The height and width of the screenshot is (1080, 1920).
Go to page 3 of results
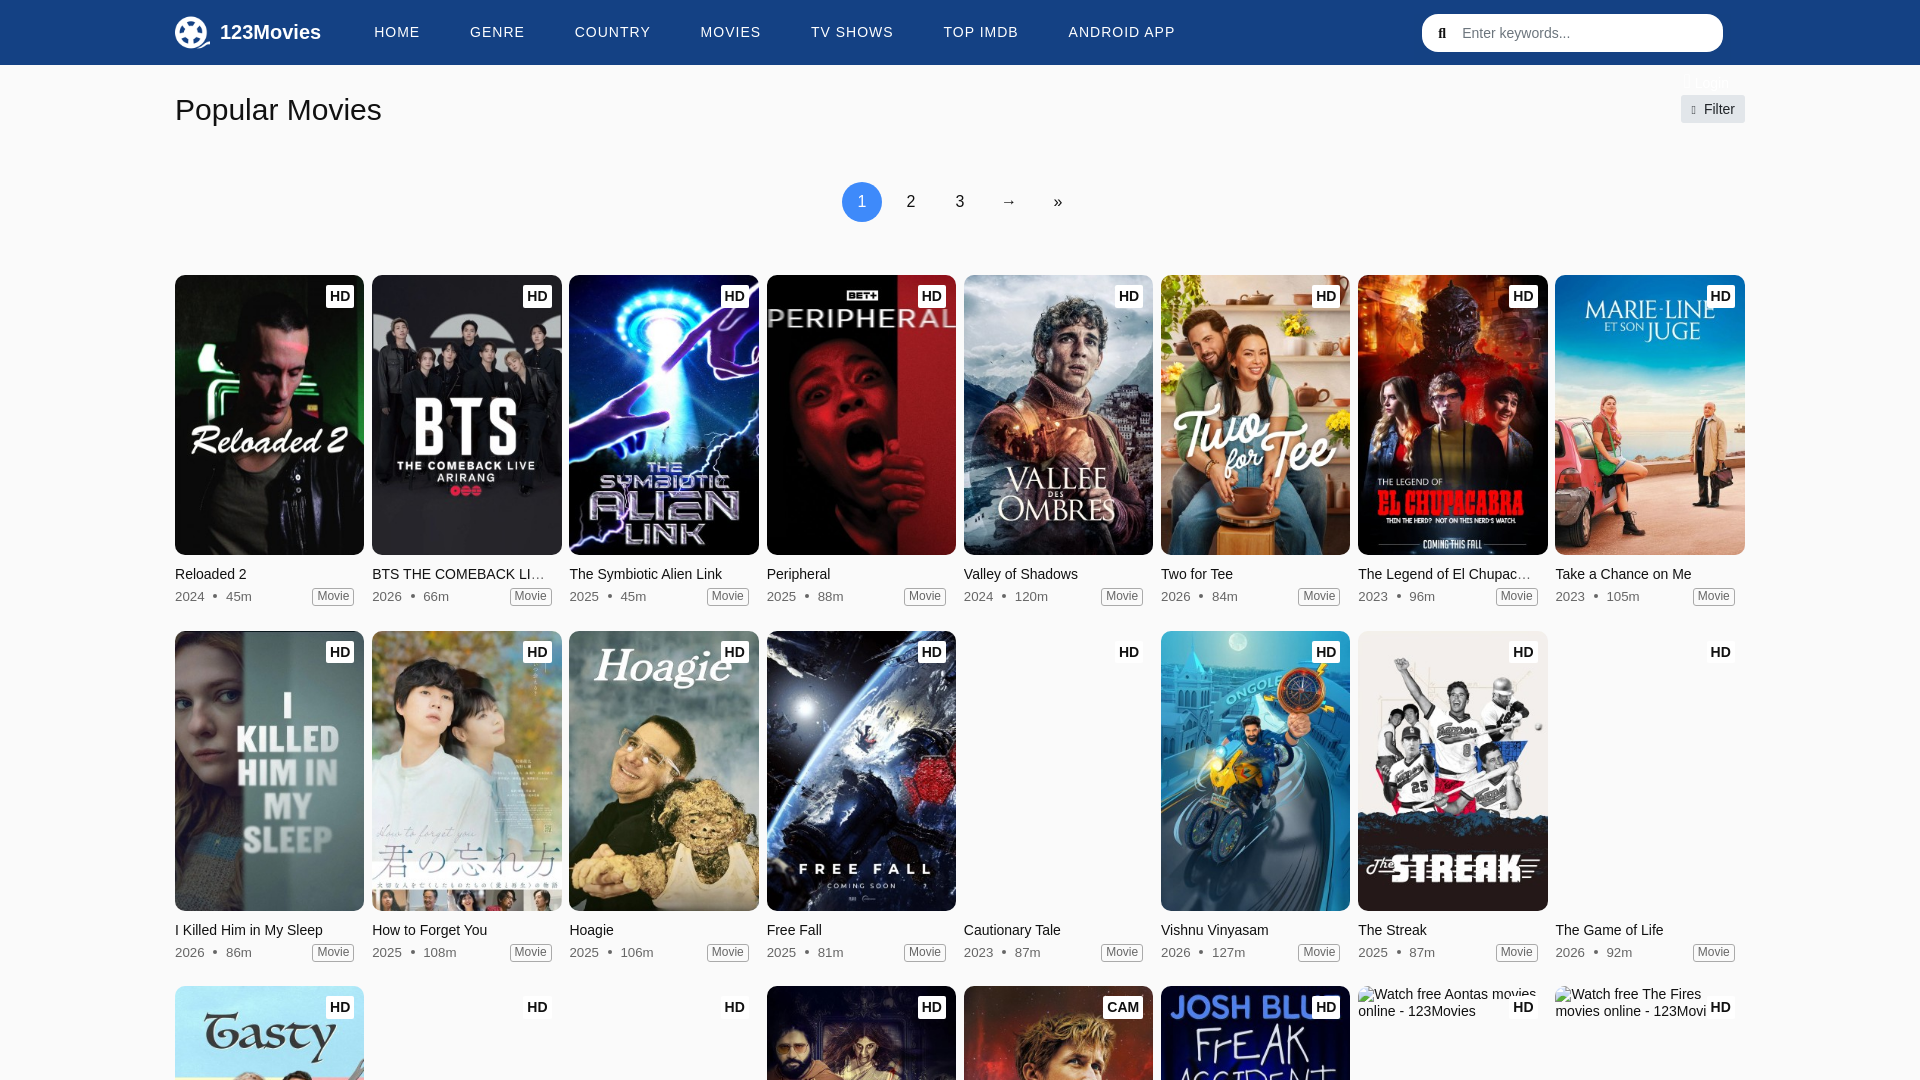pyautogui.click(x=960, y=202)
